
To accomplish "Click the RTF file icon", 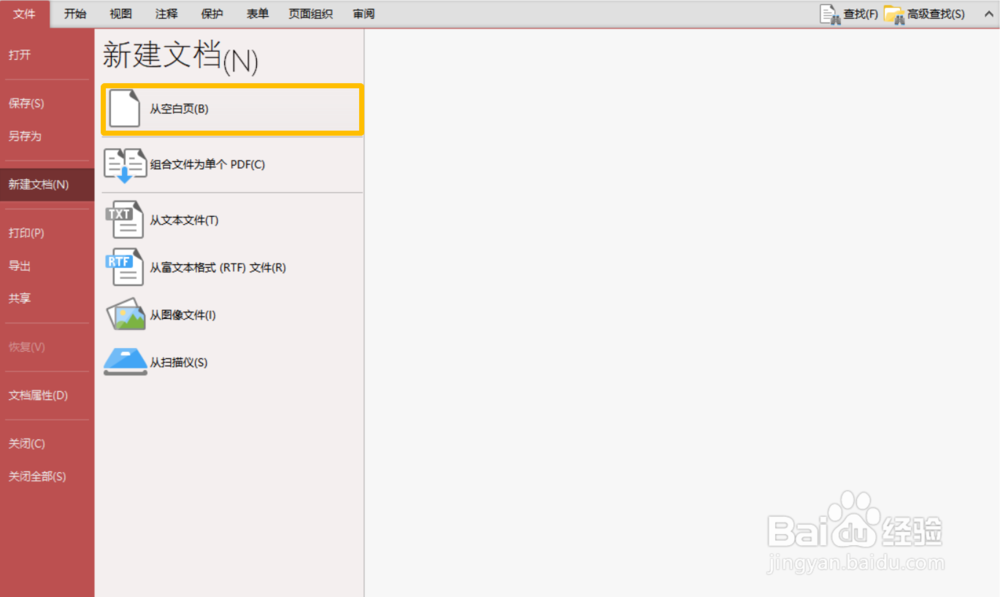I will click(124, 267).
